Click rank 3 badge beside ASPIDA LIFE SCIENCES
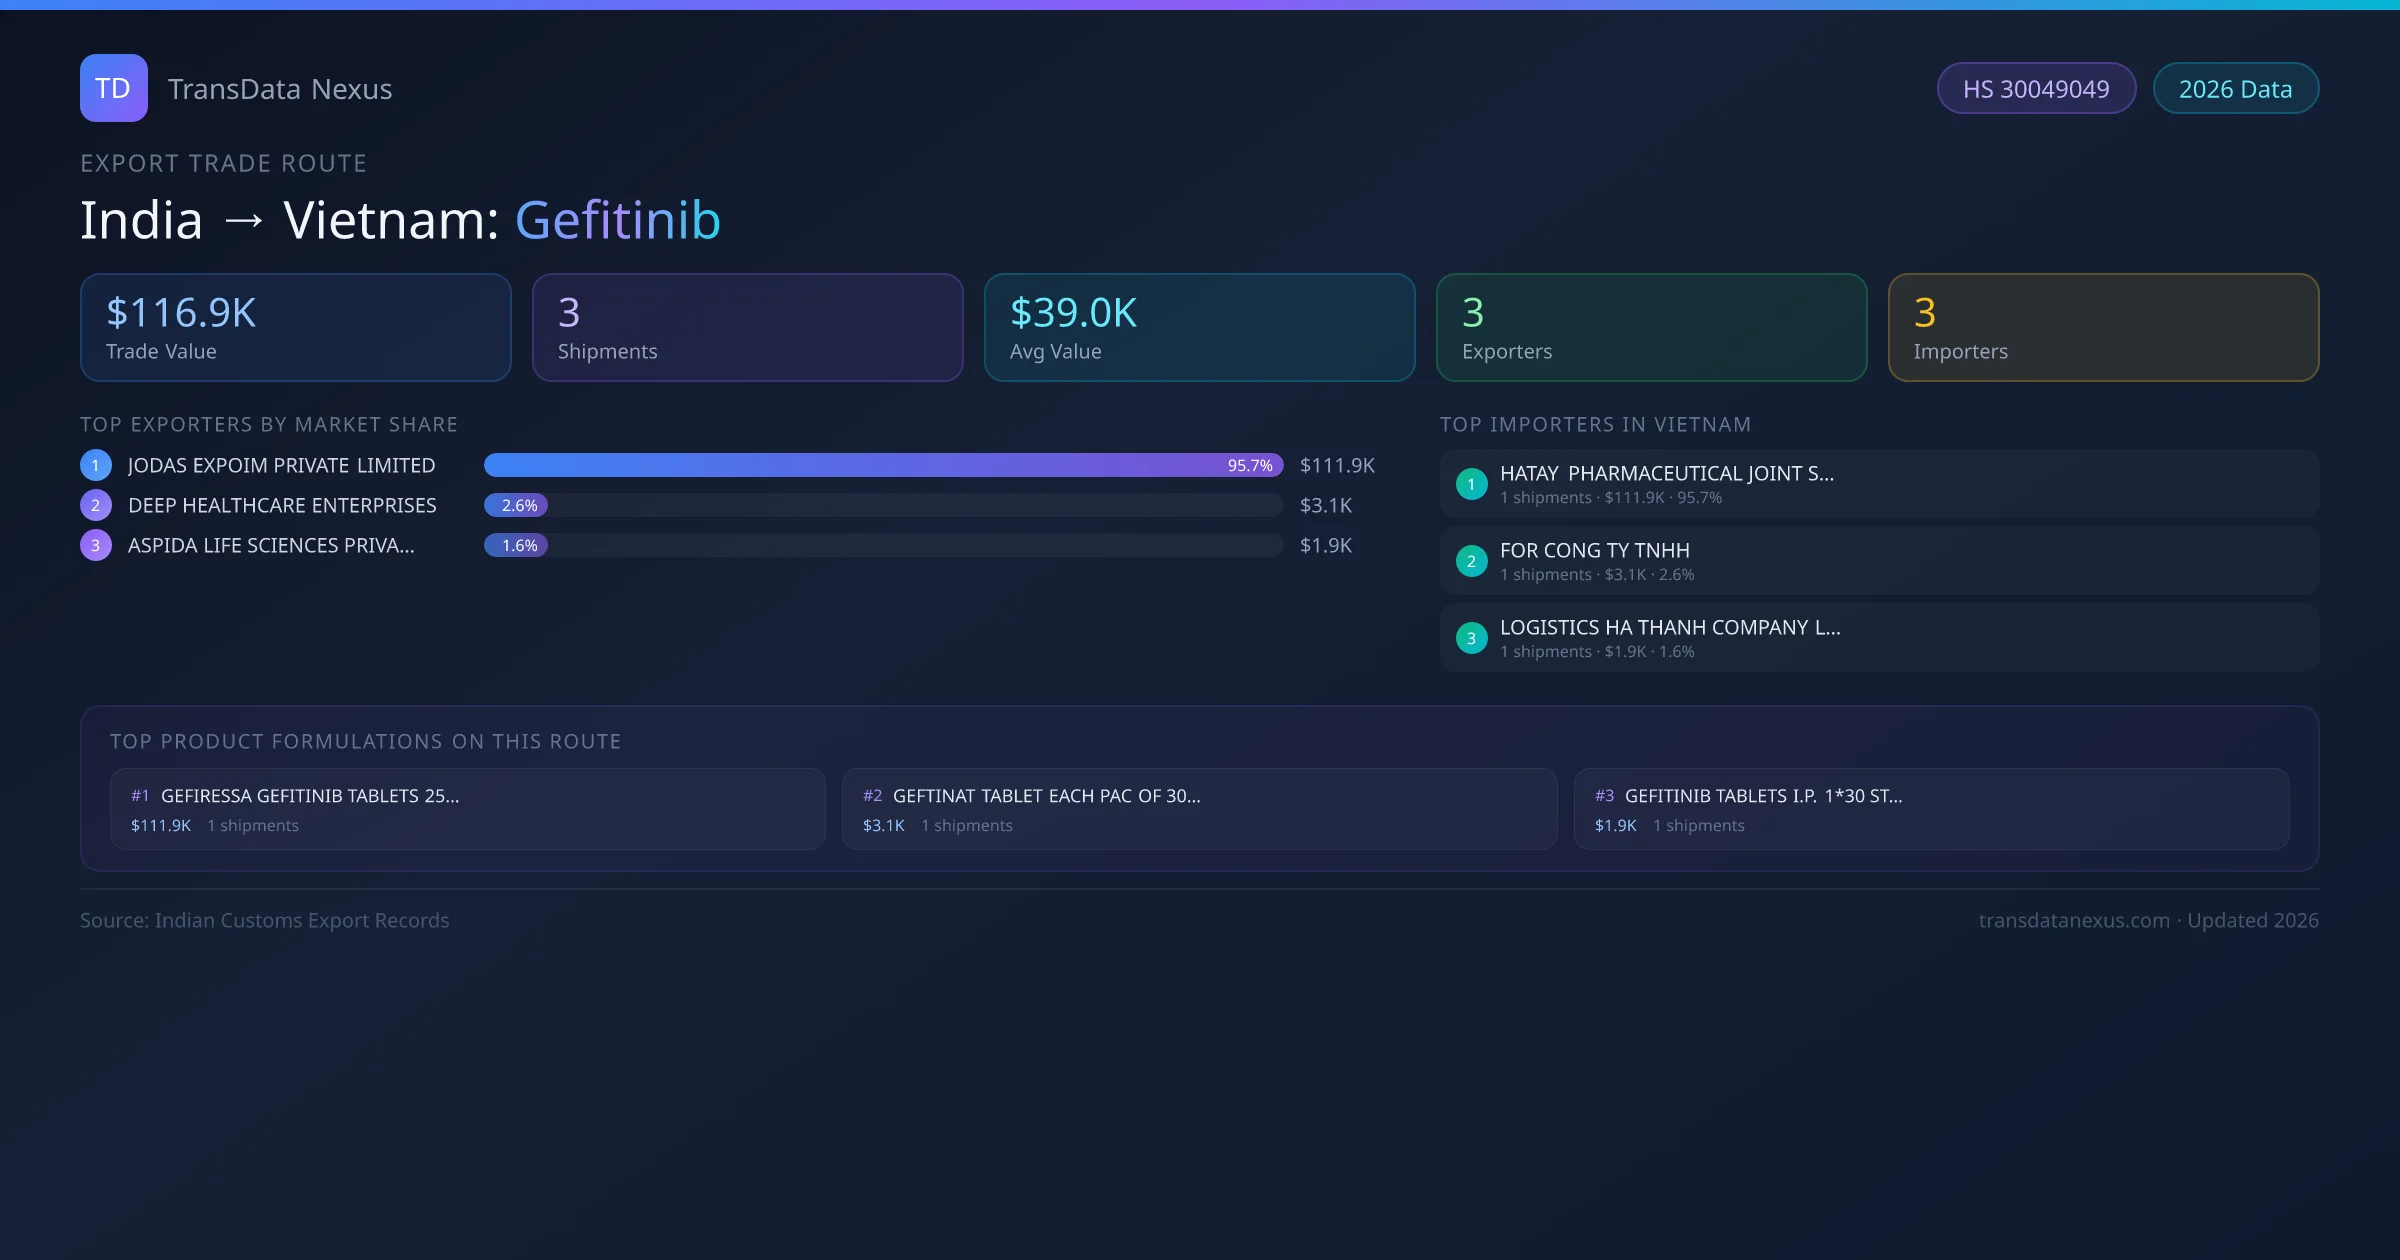The image size is (2400, 1260). point(96,545)
